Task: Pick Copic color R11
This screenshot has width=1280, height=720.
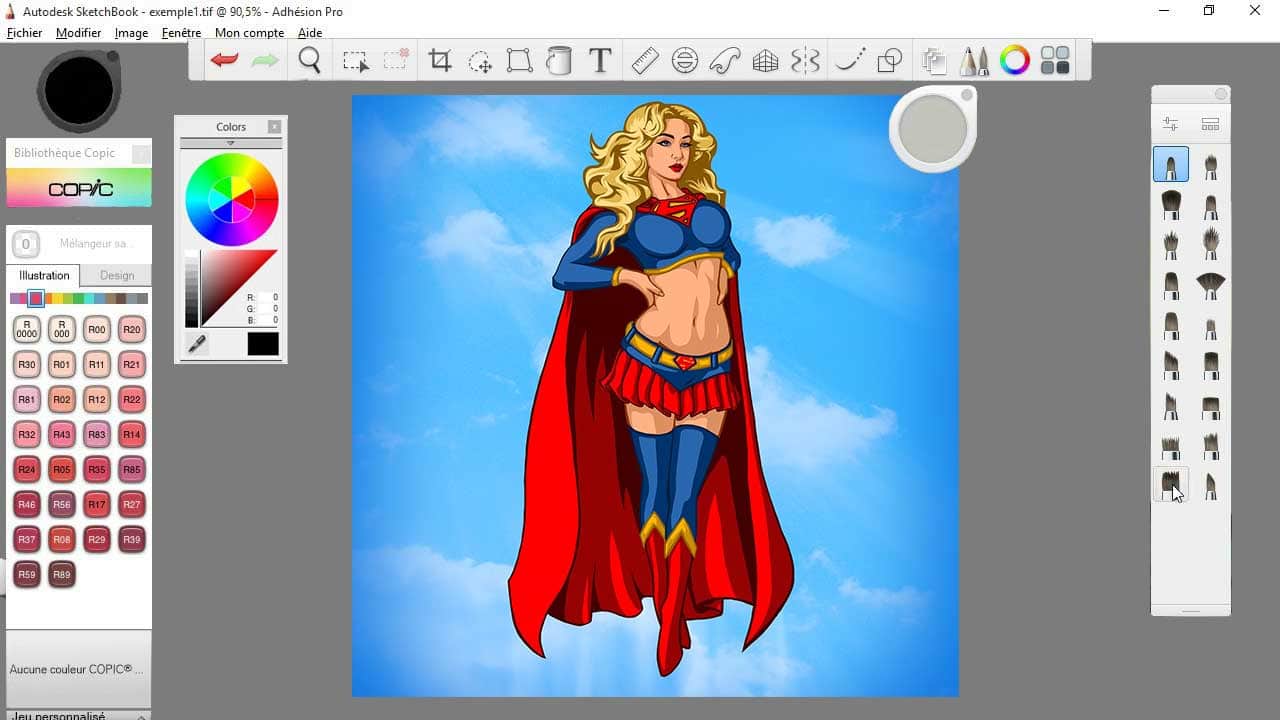Action: (x=97, y=364)
